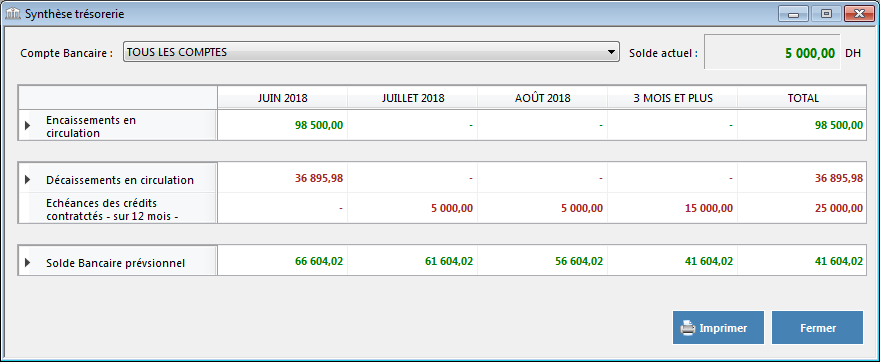Click the Fermer button

[x=817, y=328]
